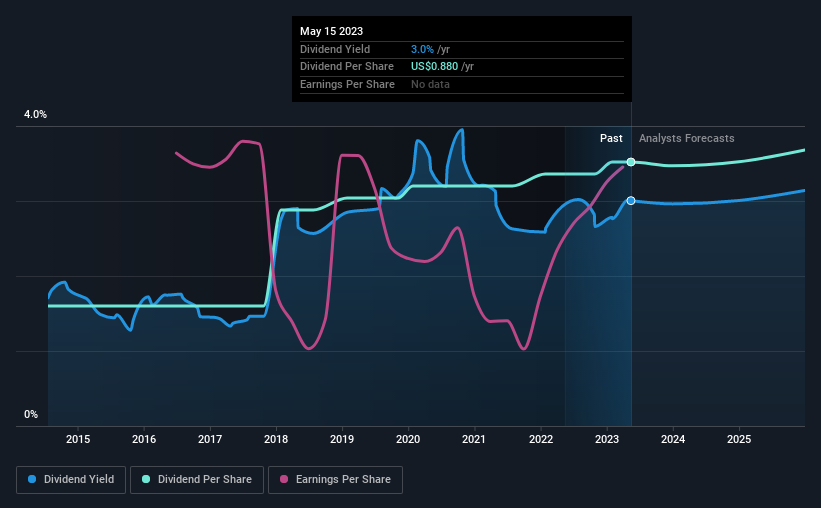Toggle the Dividend Yield legend button

(x=71, y=480)
